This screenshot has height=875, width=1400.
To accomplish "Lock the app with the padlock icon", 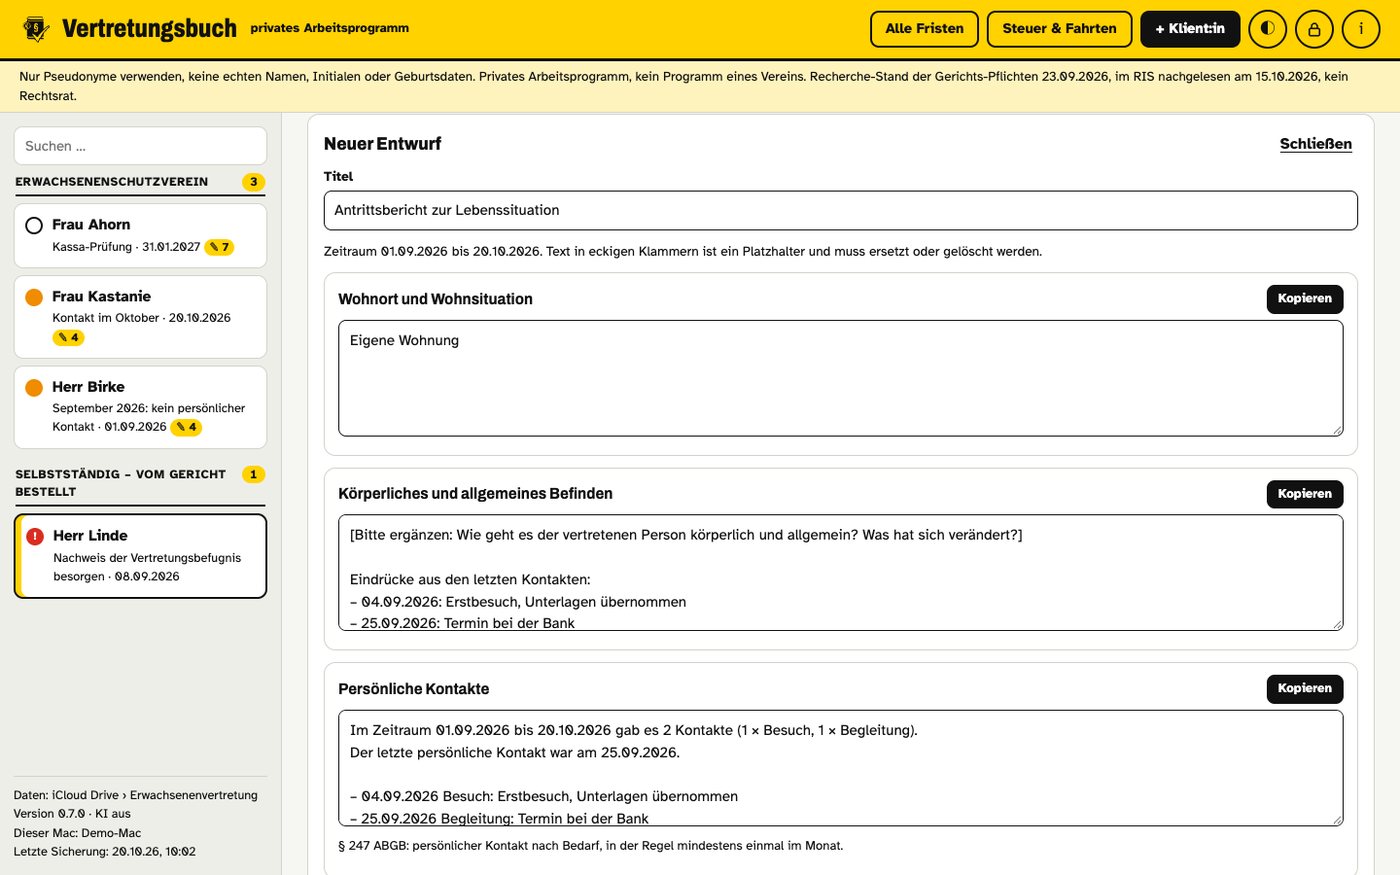I will 1314,29.
